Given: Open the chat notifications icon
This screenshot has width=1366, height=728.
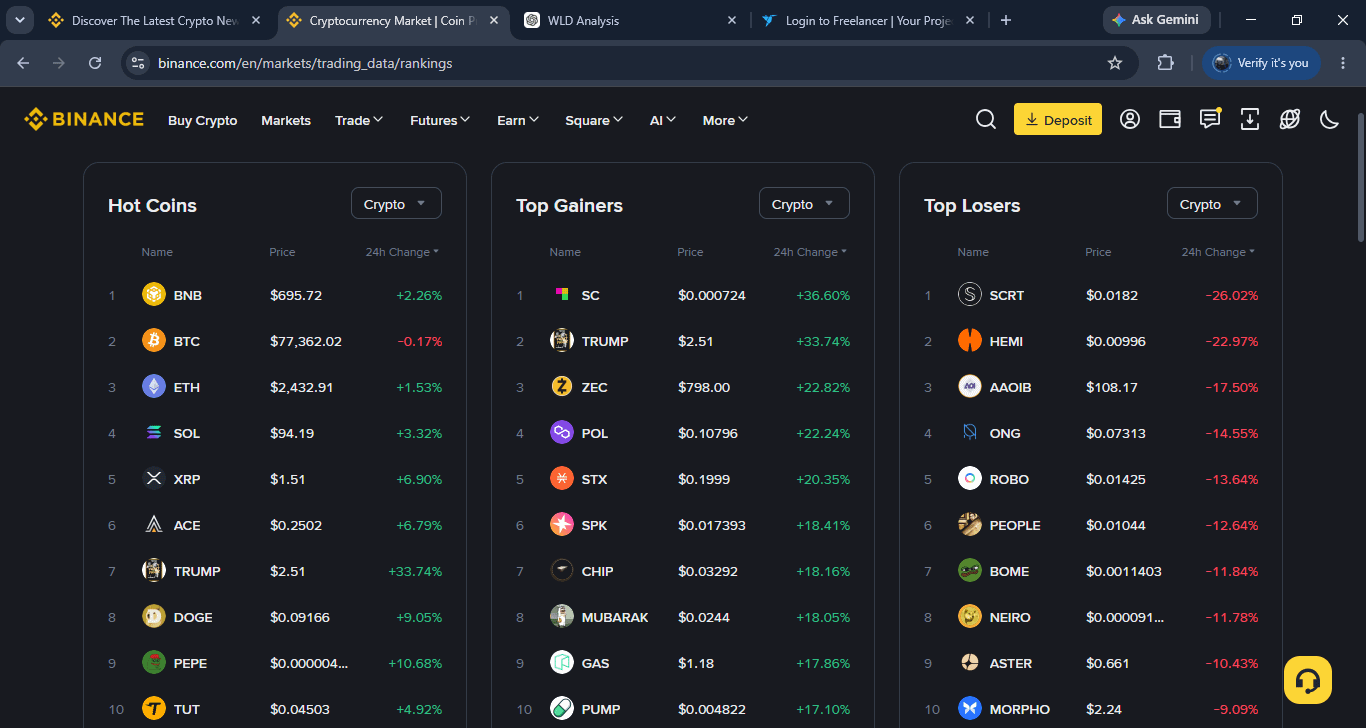Looking at the screenshot, I should click(x=1210, y=120).
